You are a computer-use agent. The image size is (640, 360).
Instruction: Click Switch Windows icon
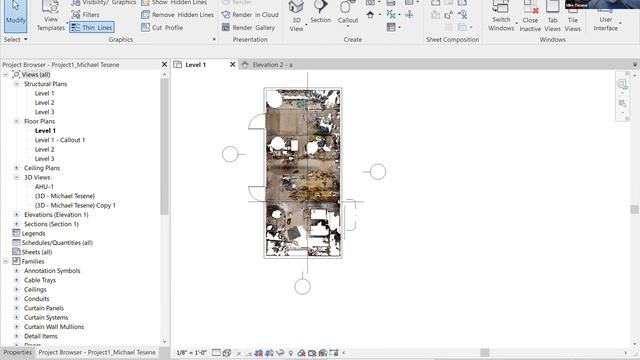tap(501, 16)
